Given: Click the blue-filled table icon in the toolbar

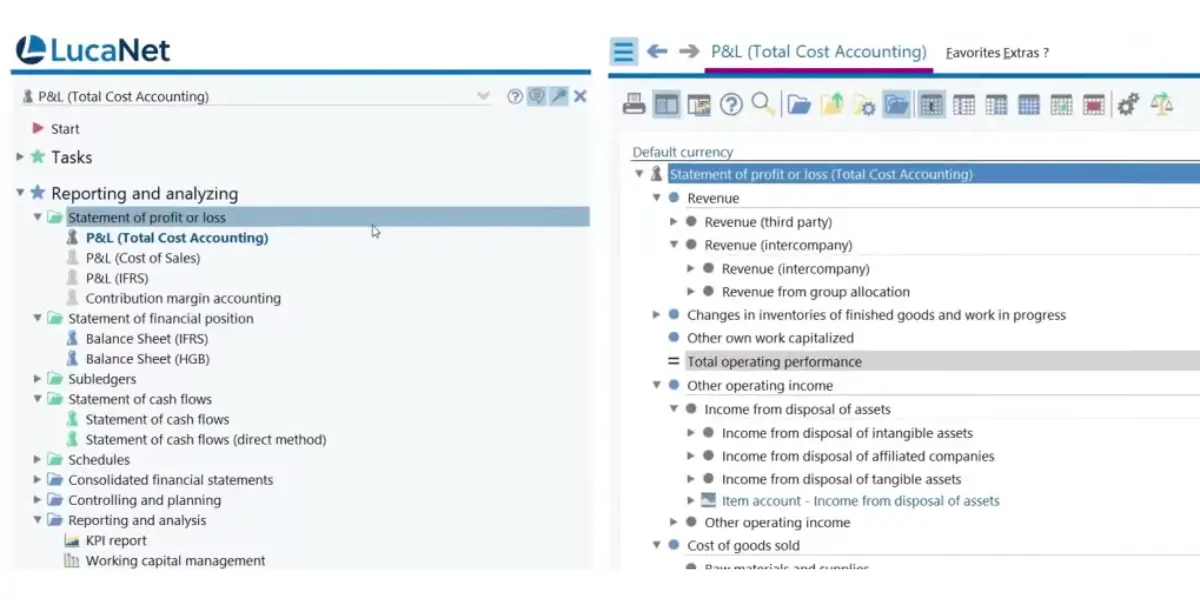Looking at the screenshot, I should [x=1029, y=104].
